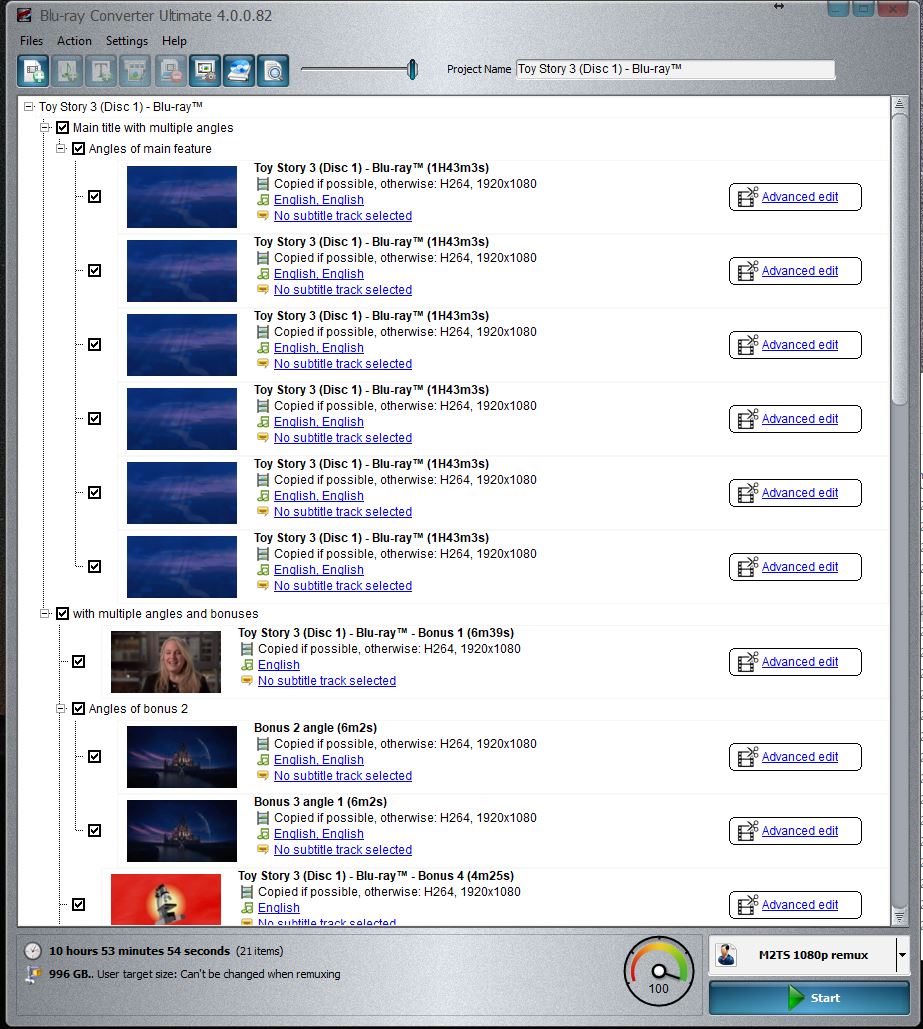
Task: Collapse 'Main title with multiple angles' node
Action: [x=45, y=127]
